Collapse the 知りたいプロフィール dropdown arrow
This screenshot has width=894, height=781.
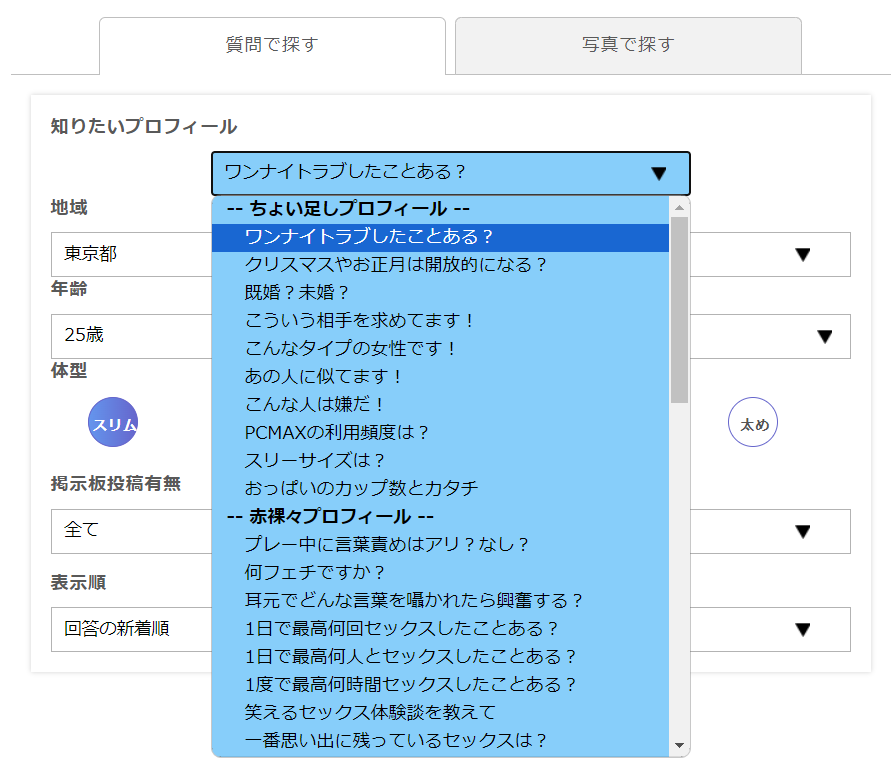tap(658, 173)
